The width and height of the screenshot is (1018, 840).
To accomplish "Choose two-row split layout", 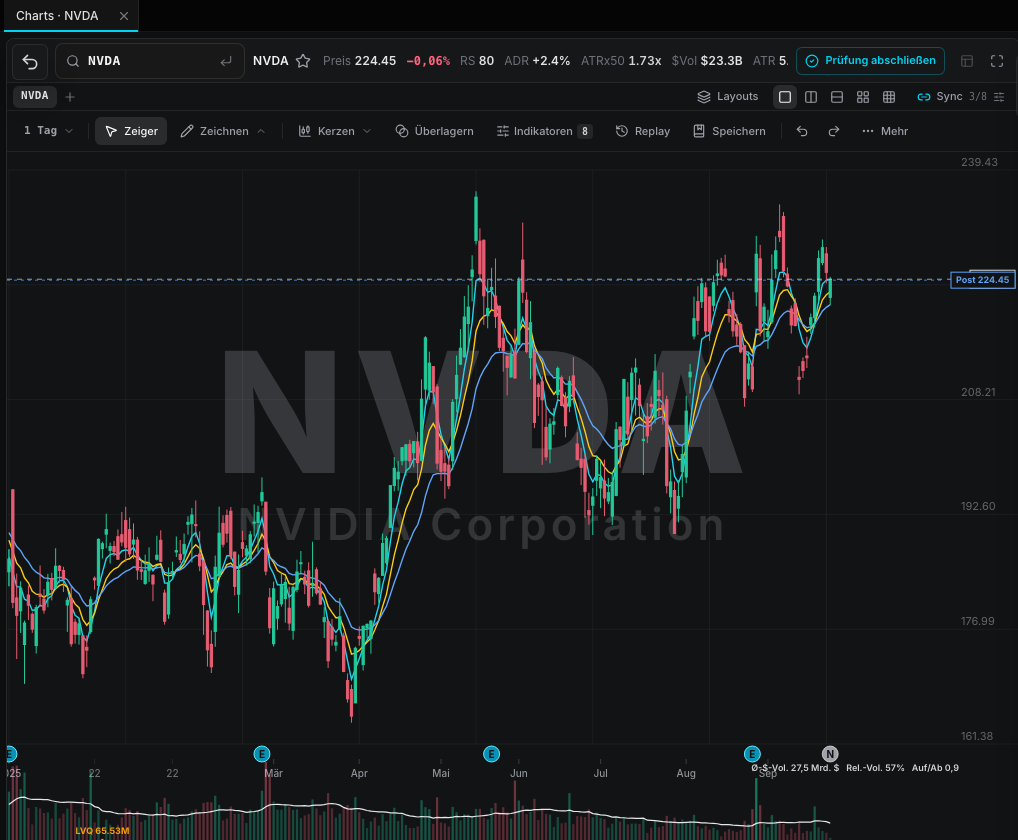I will (x=837, y=97).
